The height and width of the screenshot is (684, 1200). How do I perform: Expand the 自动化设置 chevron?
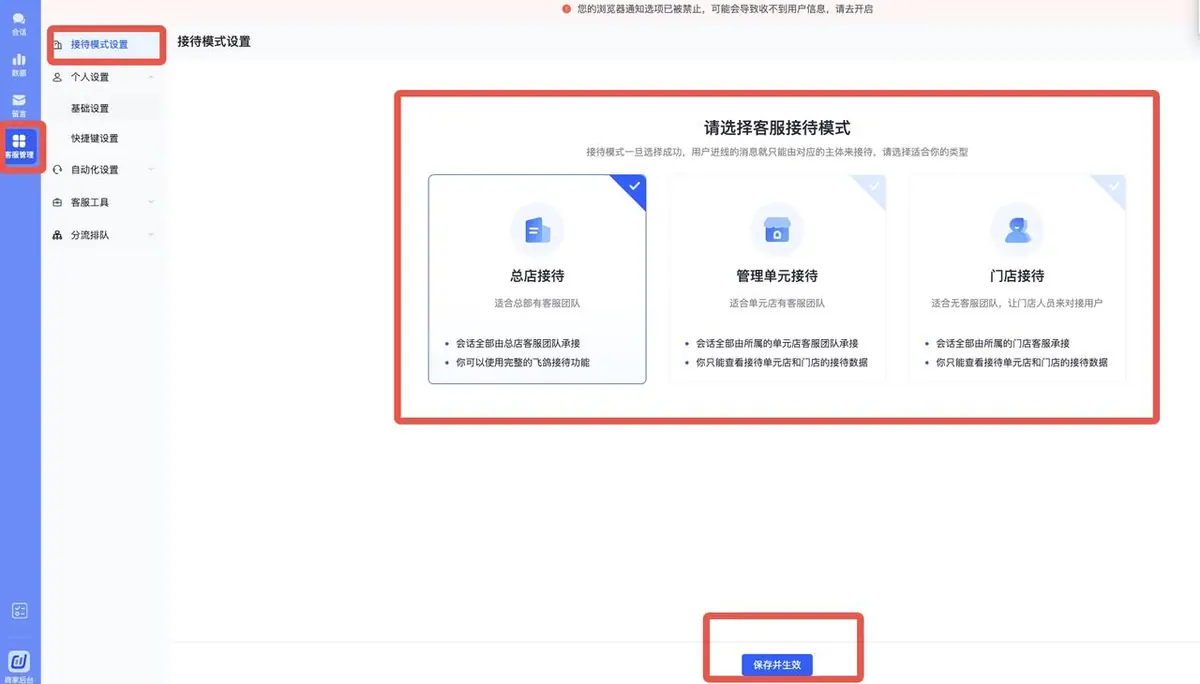coord(151,170)
